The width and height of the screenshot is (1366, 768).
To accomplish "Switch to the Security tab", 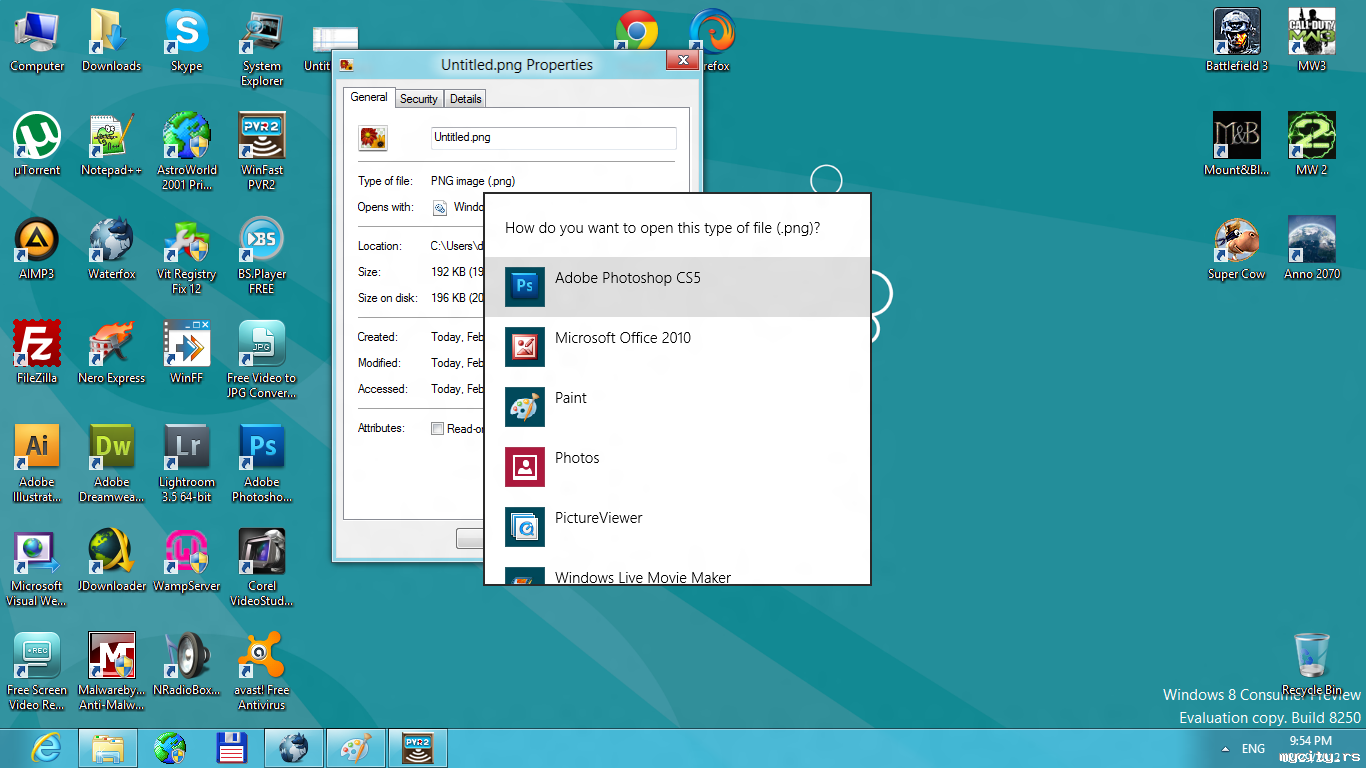I will pos(418,99).
